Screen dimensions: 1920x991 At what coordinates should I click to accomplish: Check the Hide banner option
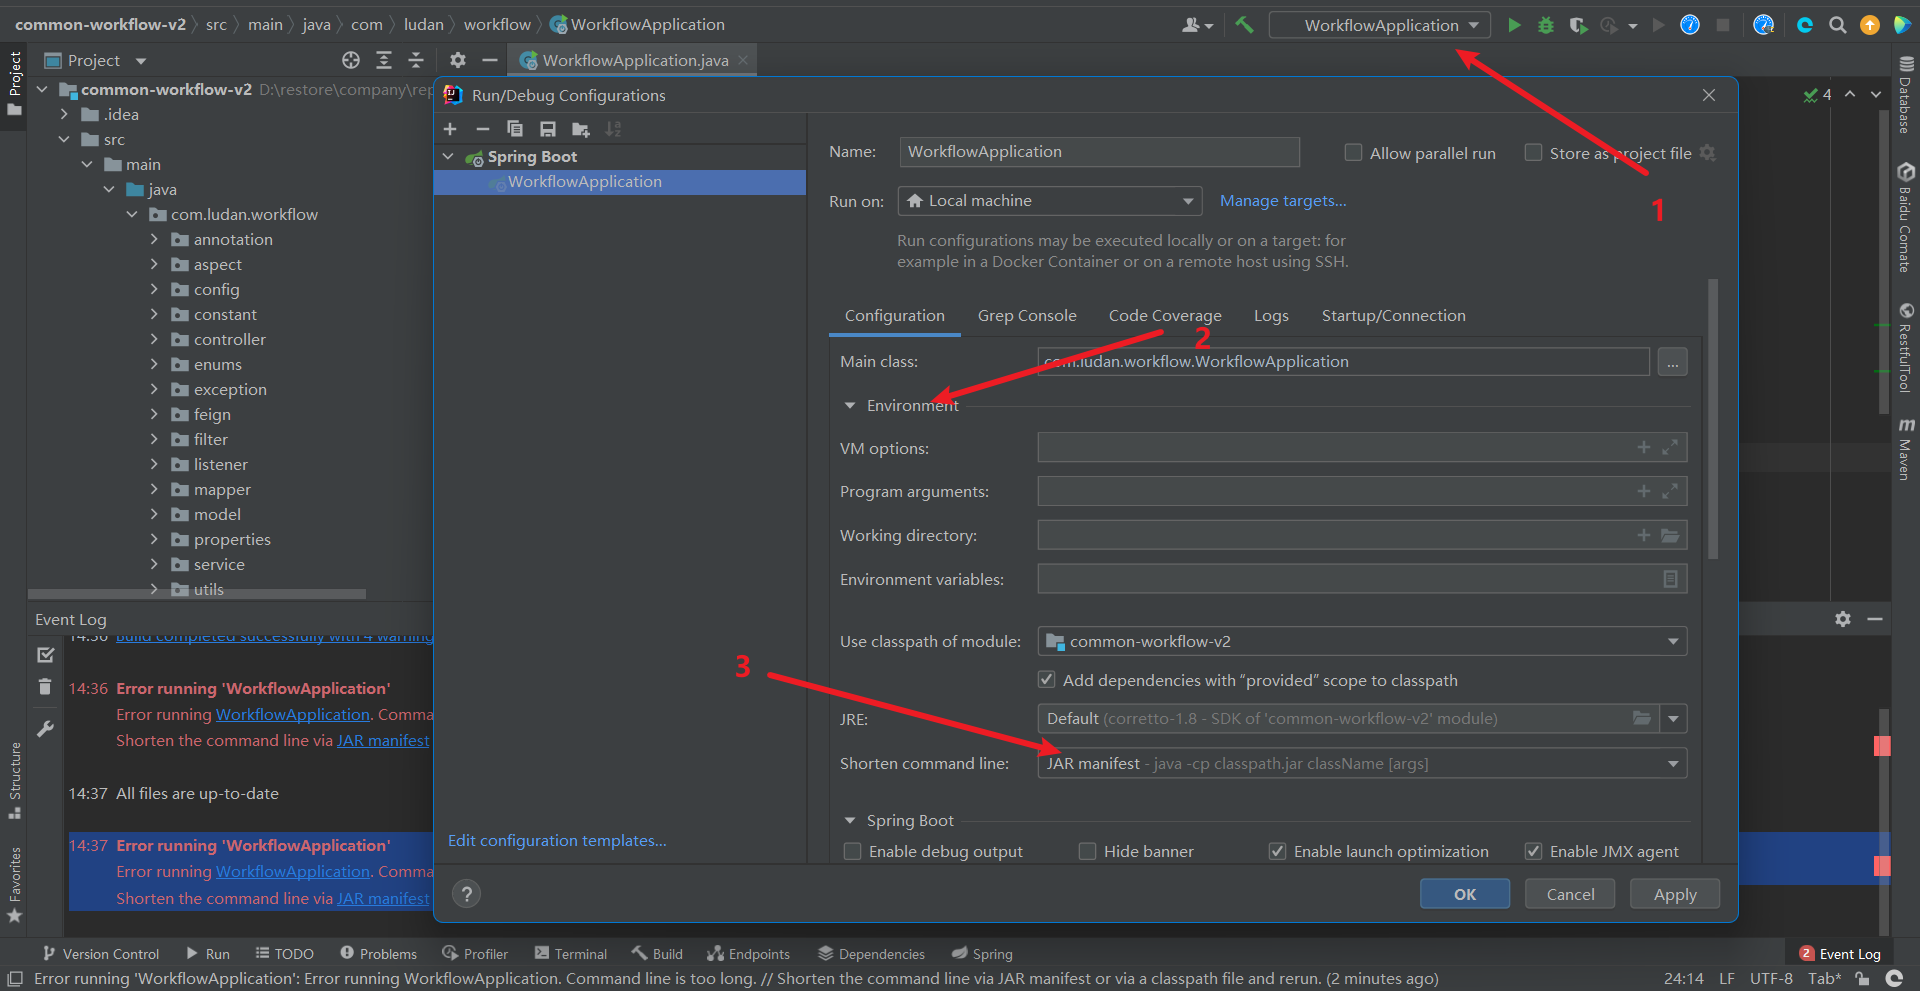click(x=1087, y=851)
